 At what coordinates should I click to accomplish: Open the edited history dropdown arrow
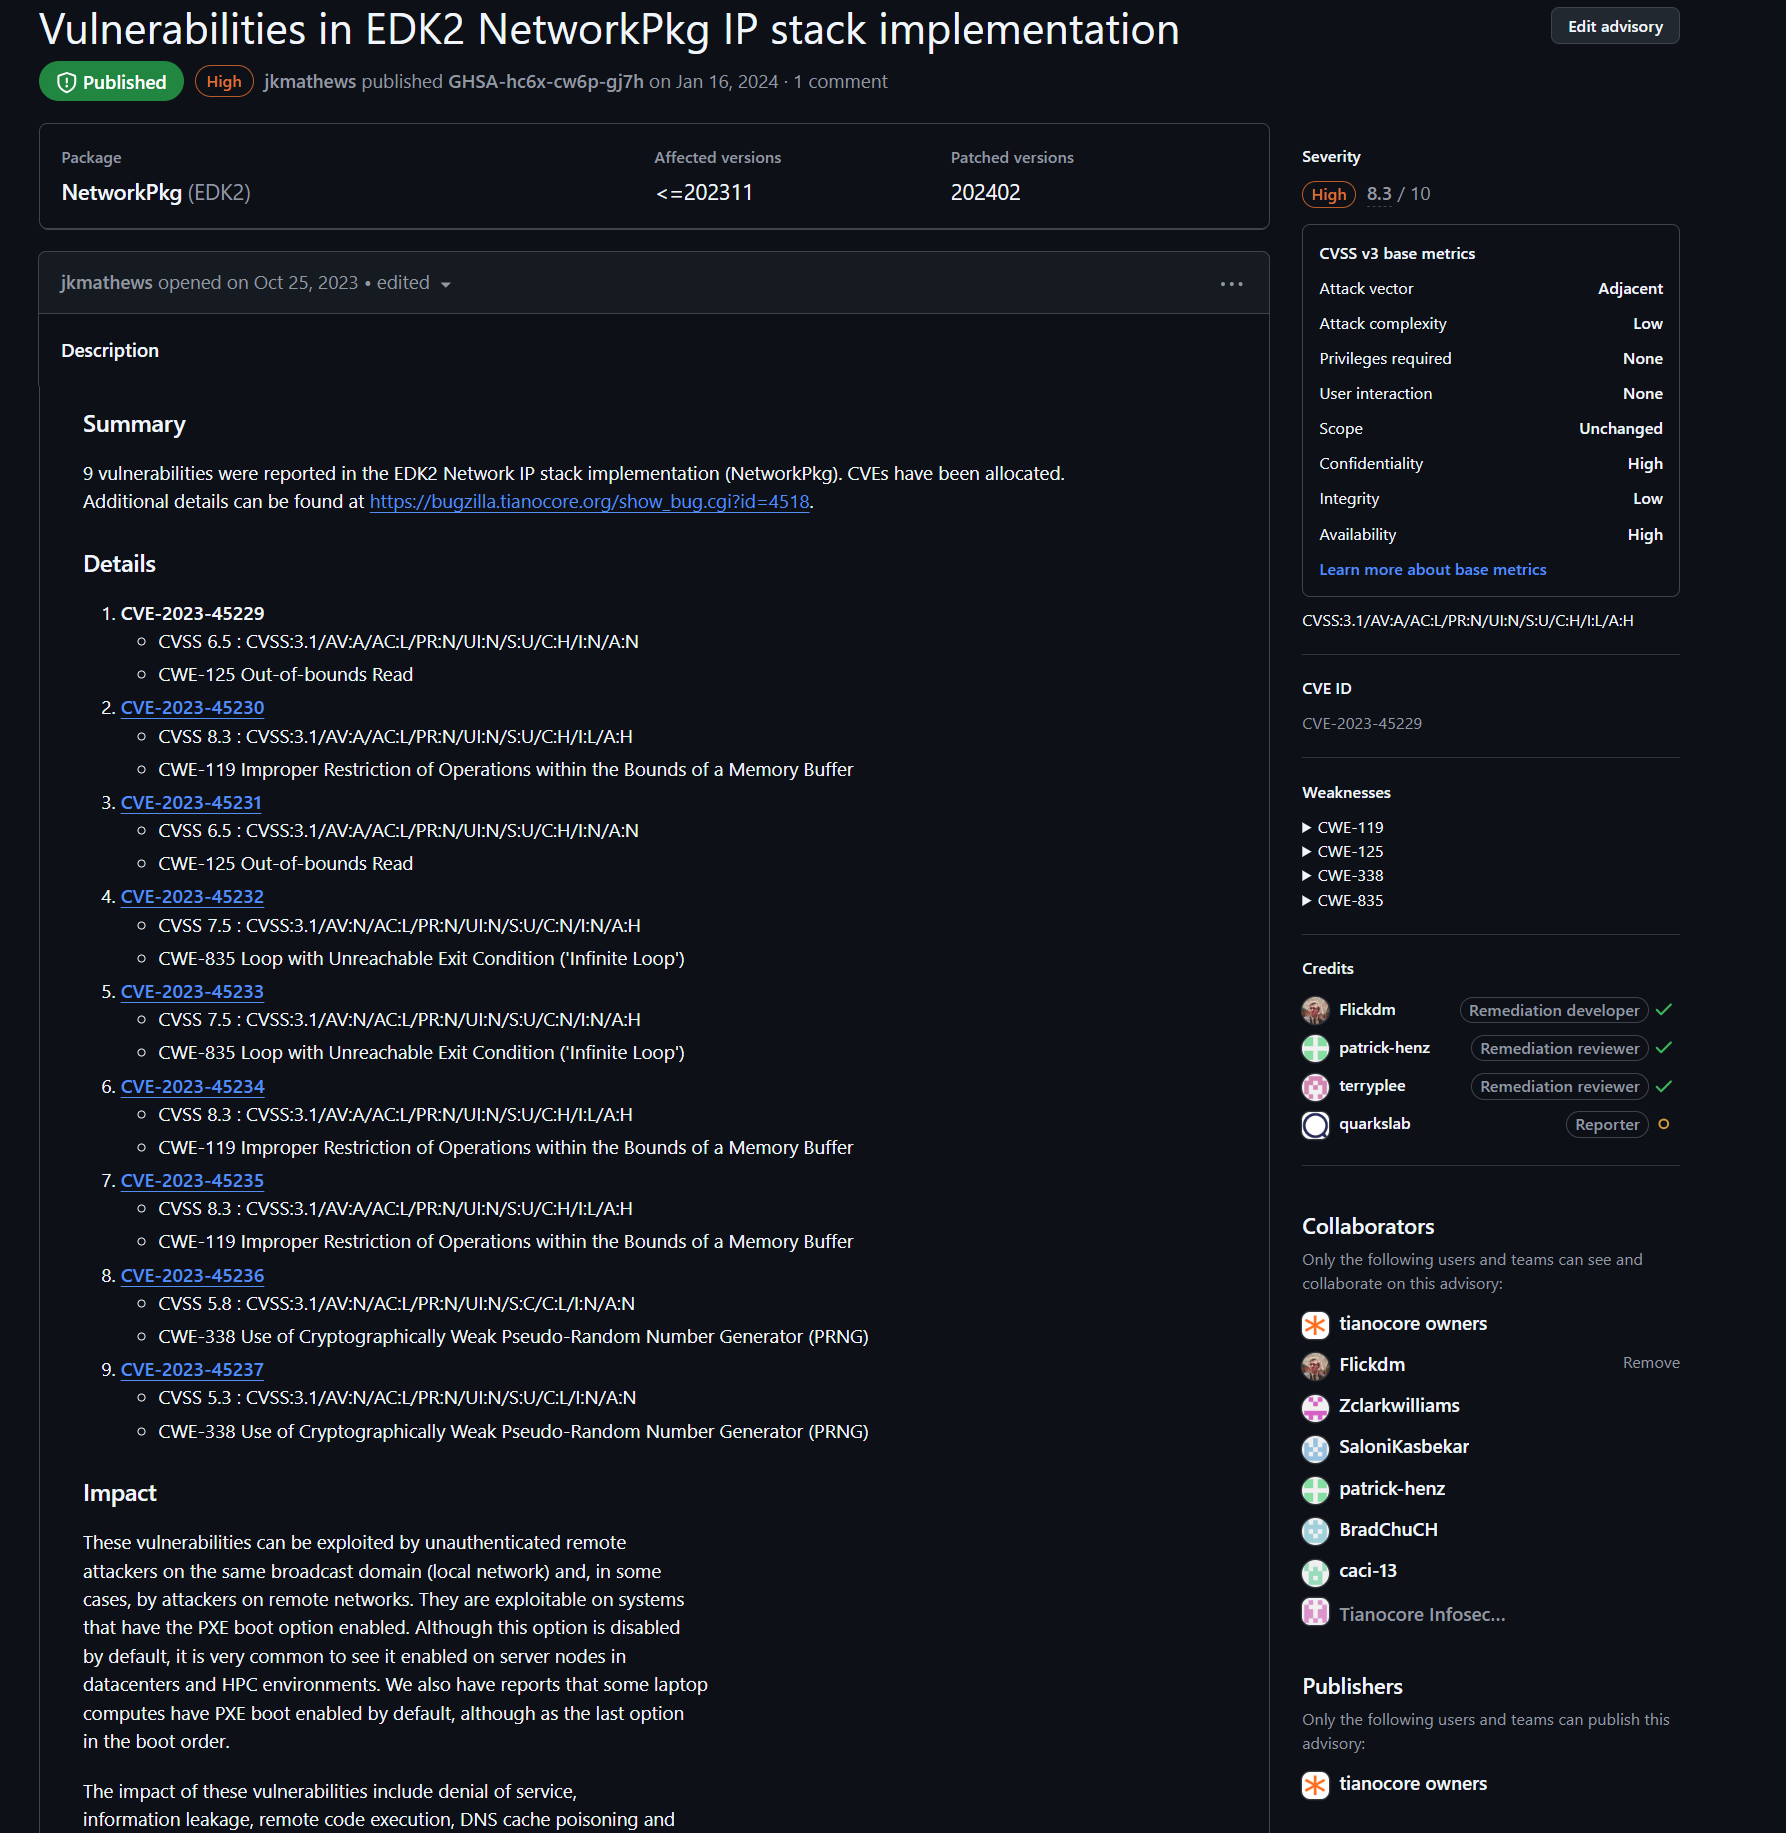pyautogui.click(x=445, y=285)
